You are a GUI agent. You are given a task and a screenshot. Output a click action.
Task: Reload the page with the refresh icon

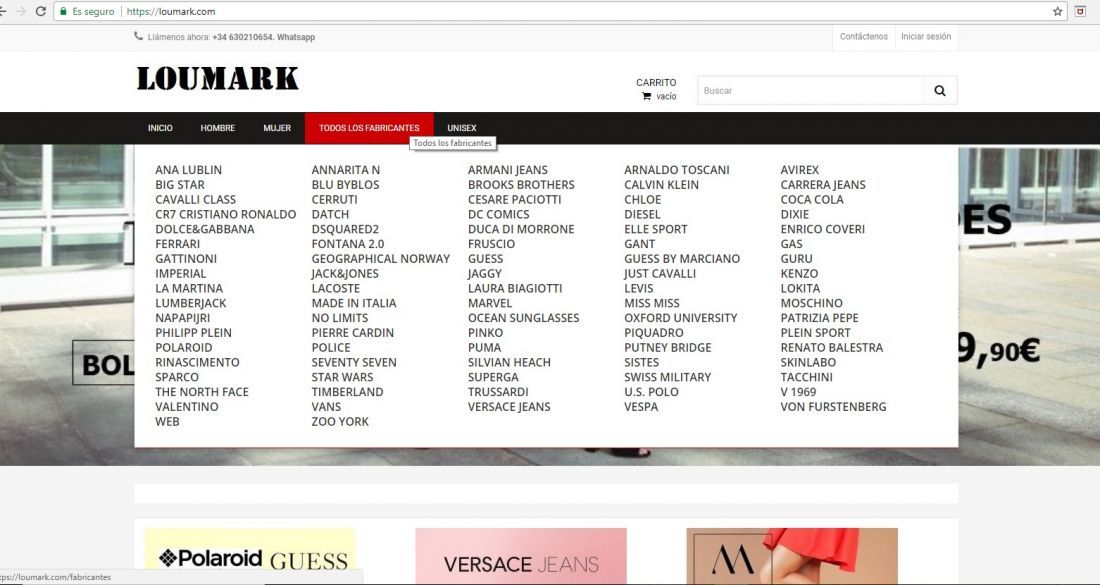coord(41,11)
